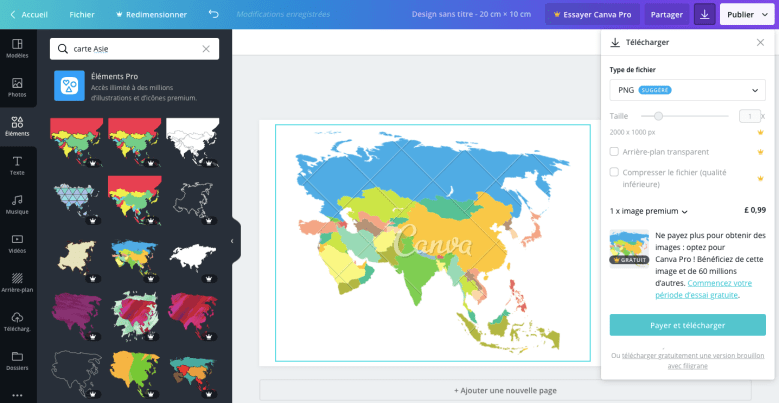The image size is (779, 403).
Task: Click the download icon in top bar
Action: pyautogui.click(x=704, y=15)
